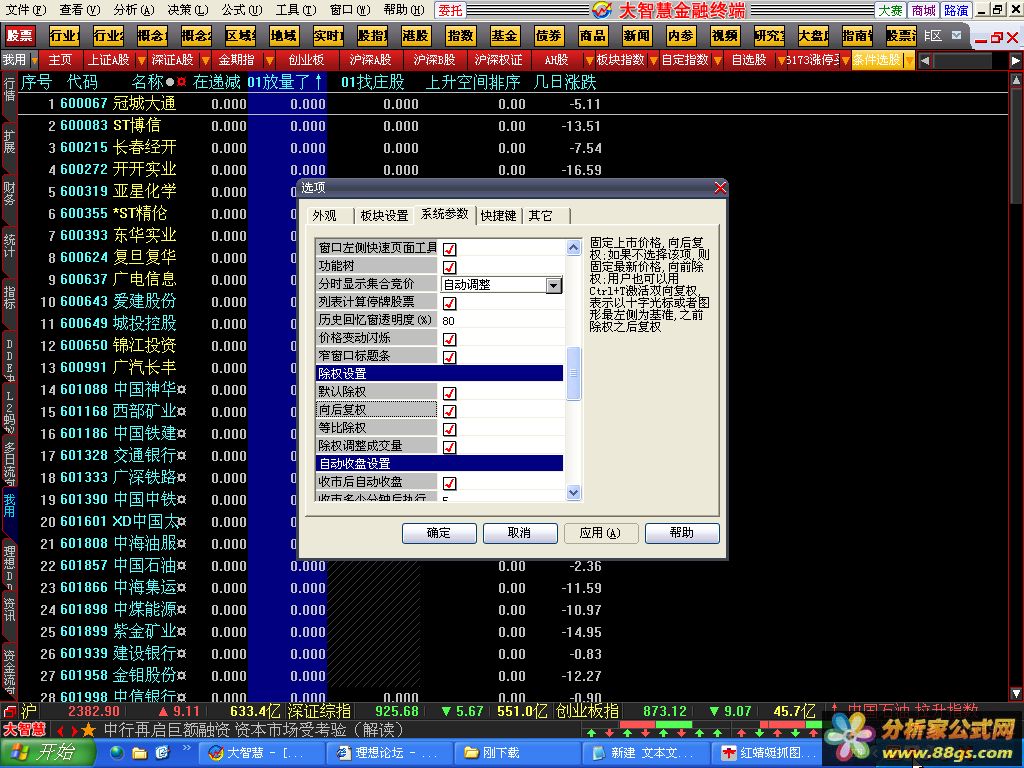Switch to the 外观 tab in options dialog
1024x768 pixels.
click(325, 216)
